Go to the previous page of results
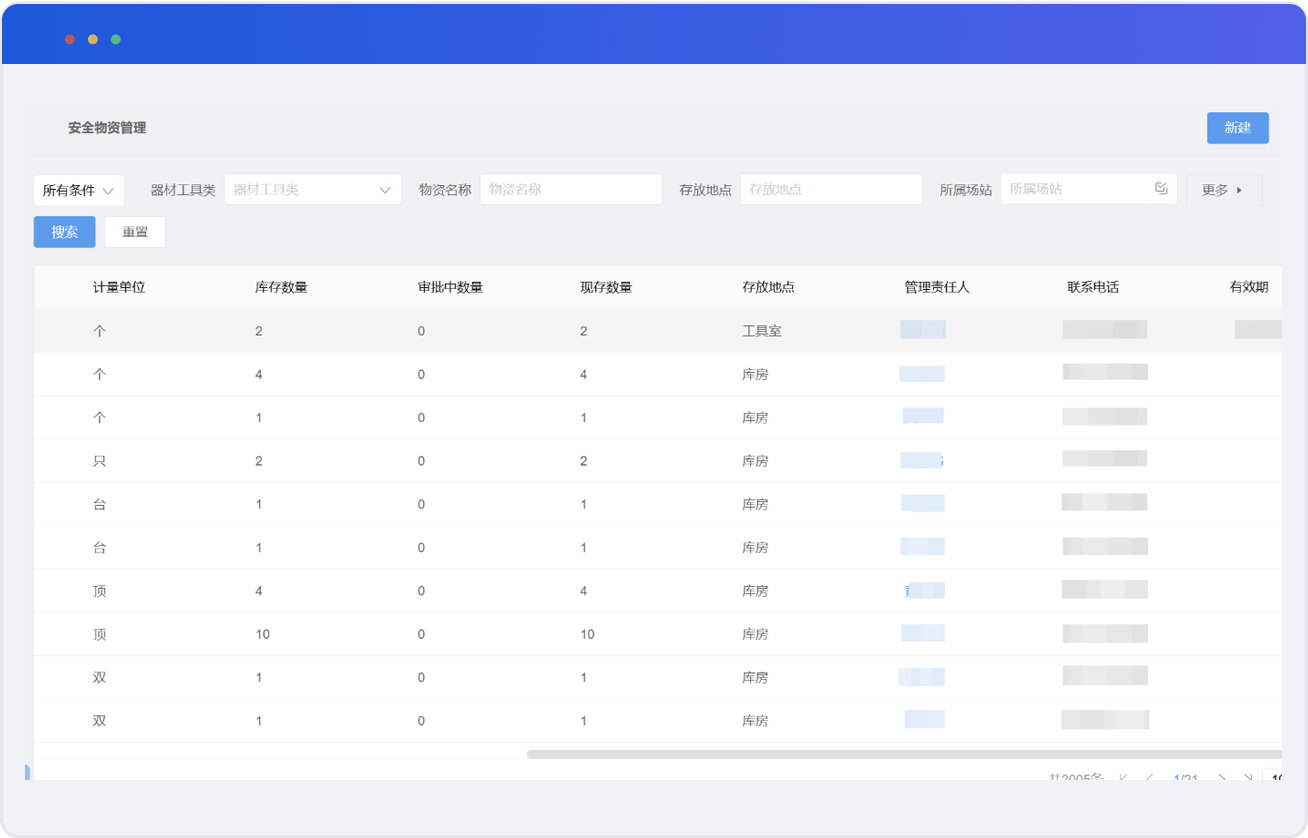 [x=1149, y=777]
